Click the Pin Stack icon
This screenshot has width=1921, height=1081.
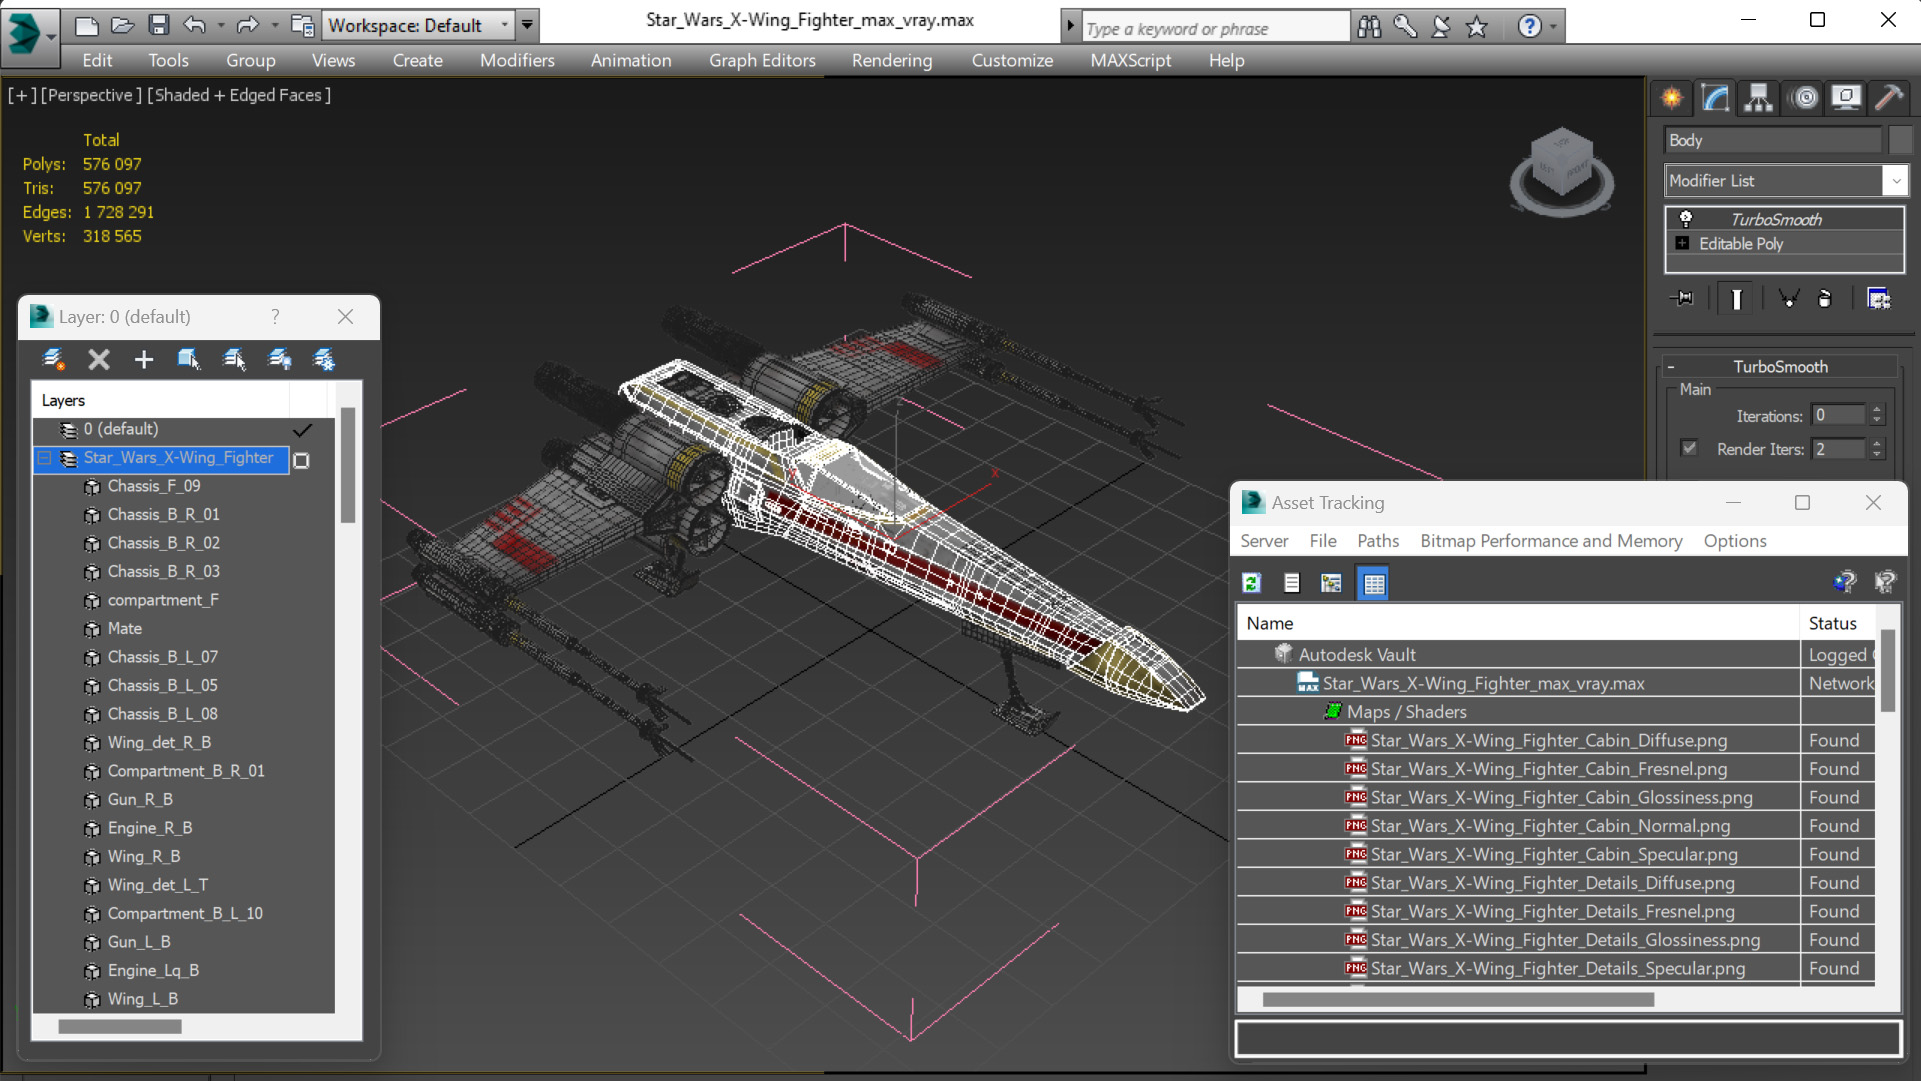pyautogui.click(x=1683, y=299)
